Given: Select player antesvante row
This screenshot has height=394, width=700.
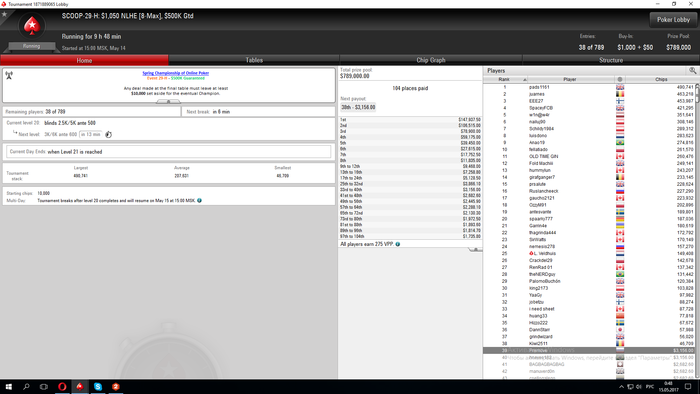Looking at the screenshot, I should (x=589, y=212).
